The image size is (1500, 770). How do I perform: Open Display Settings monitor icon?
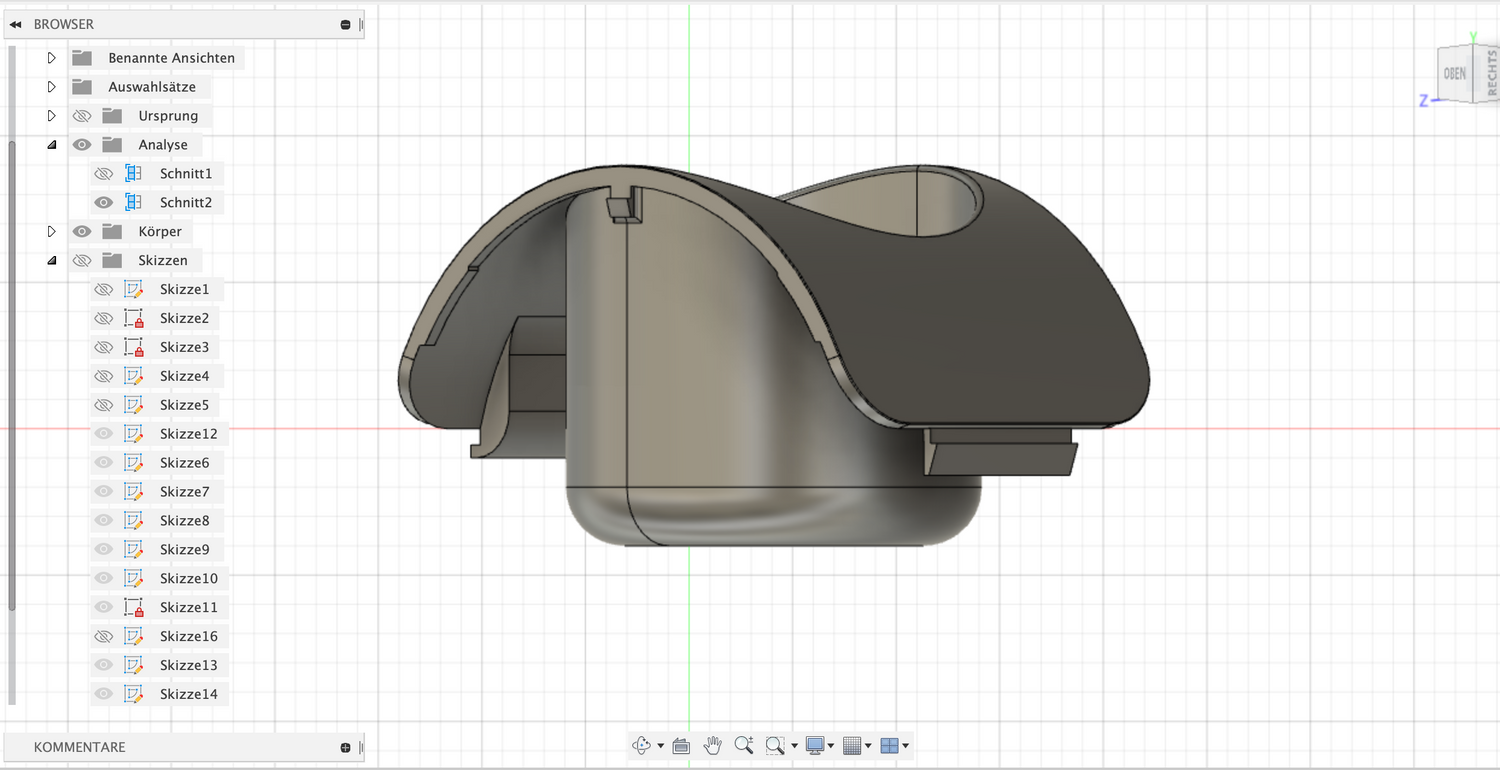[815, 746]
